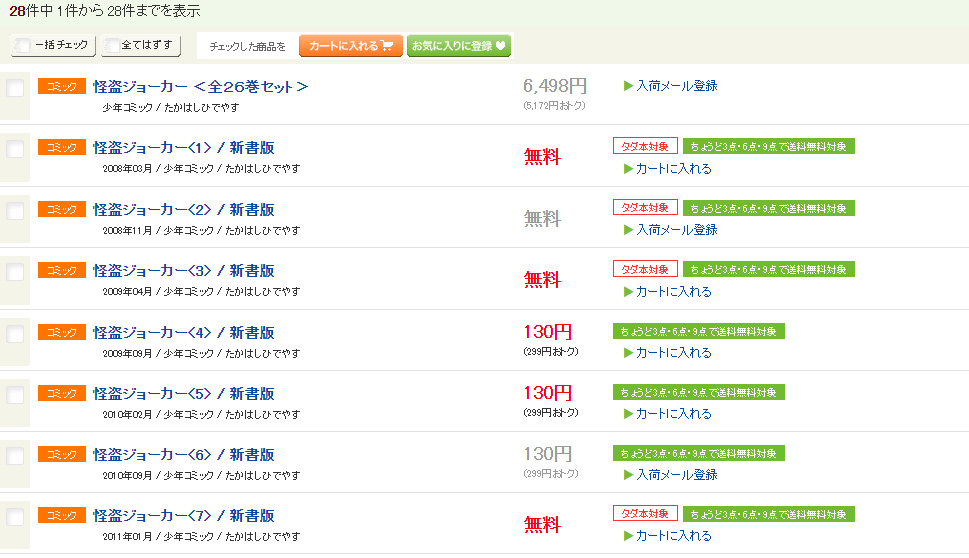Click the green 送料無料対象 badge on volume 5

[x=698, y=392]
